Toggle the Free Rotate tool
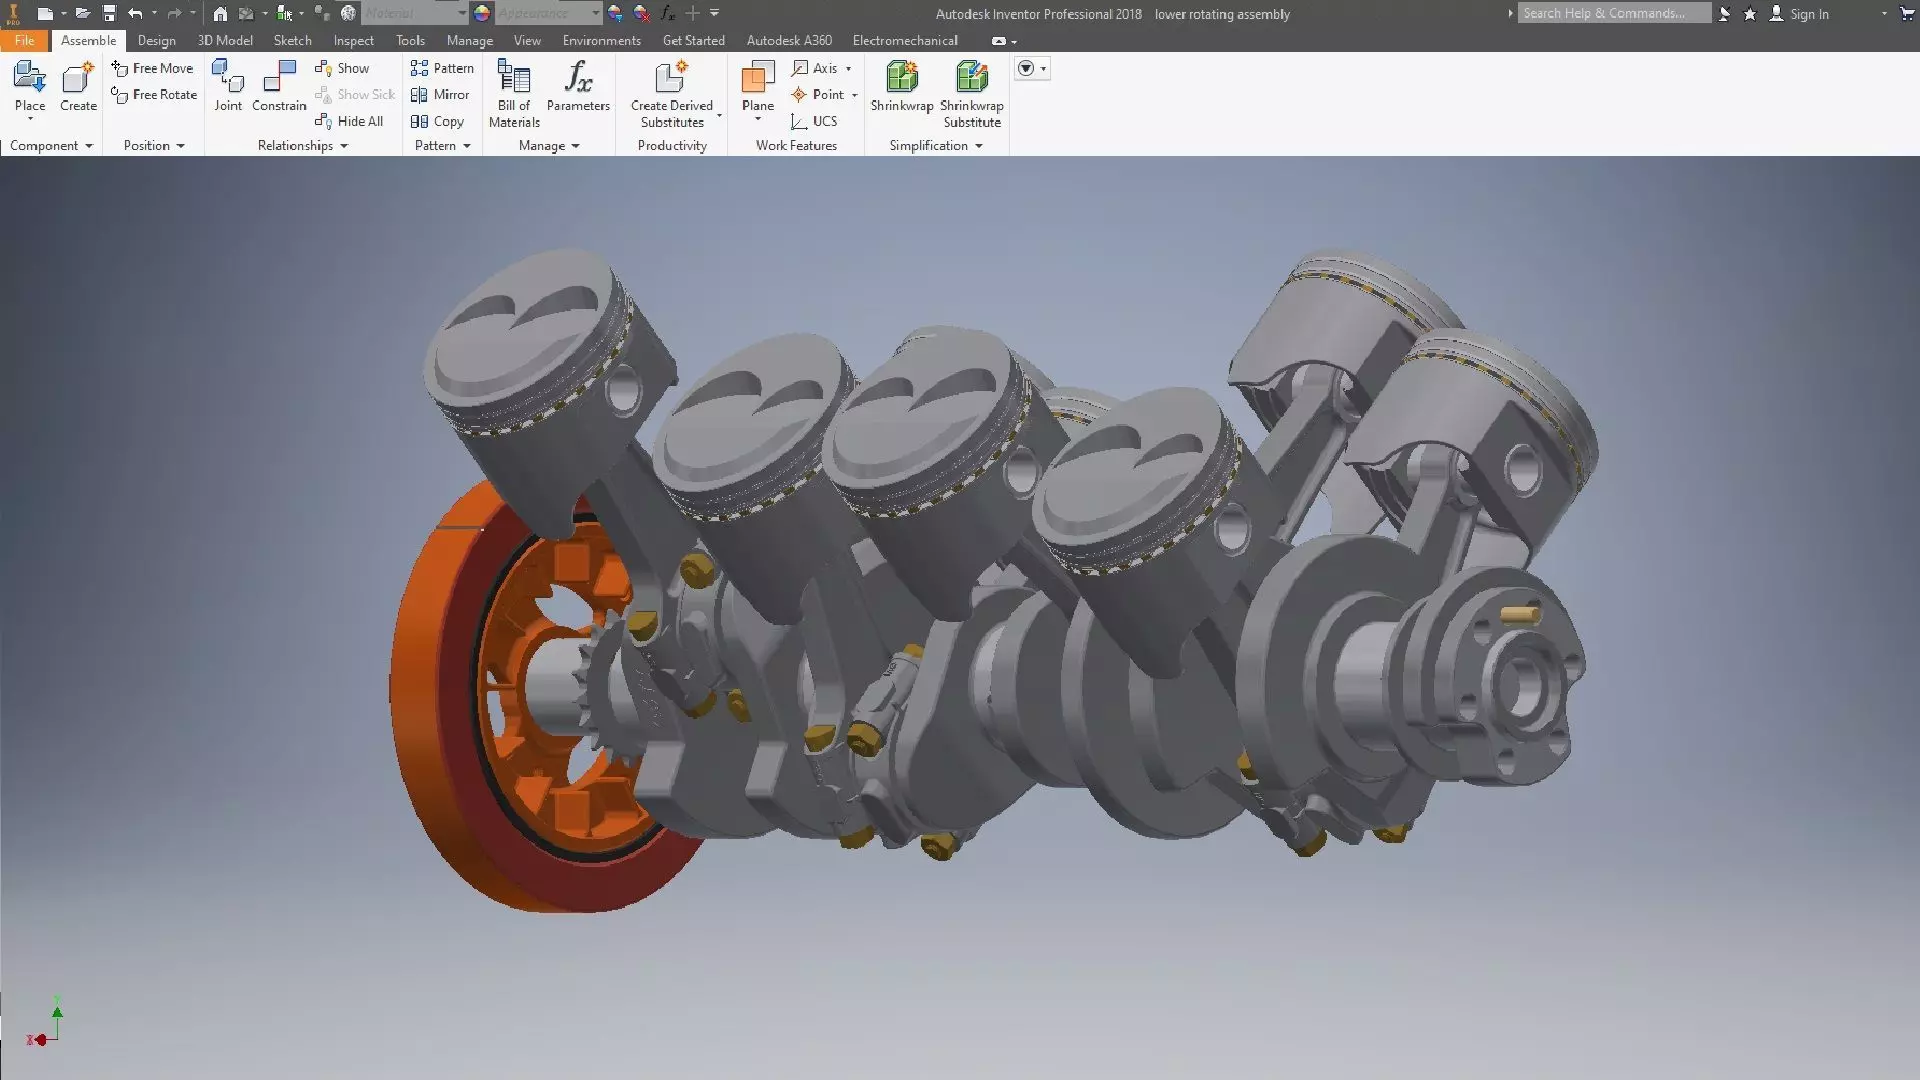The width and height of the screenshot is (1920, 1080). pos(154,94)
